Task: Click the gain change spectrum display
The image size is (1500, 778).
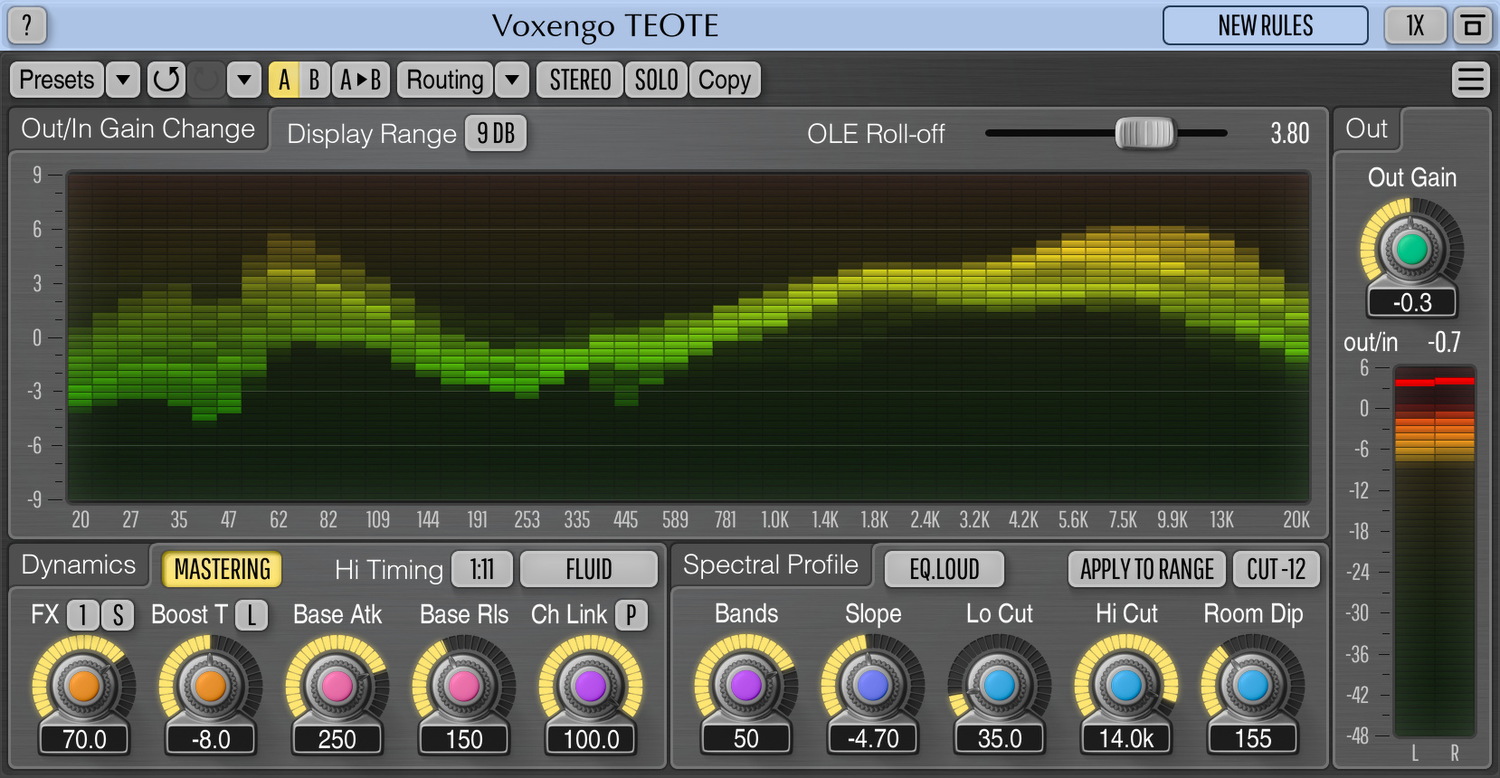Action: [688, 337]
